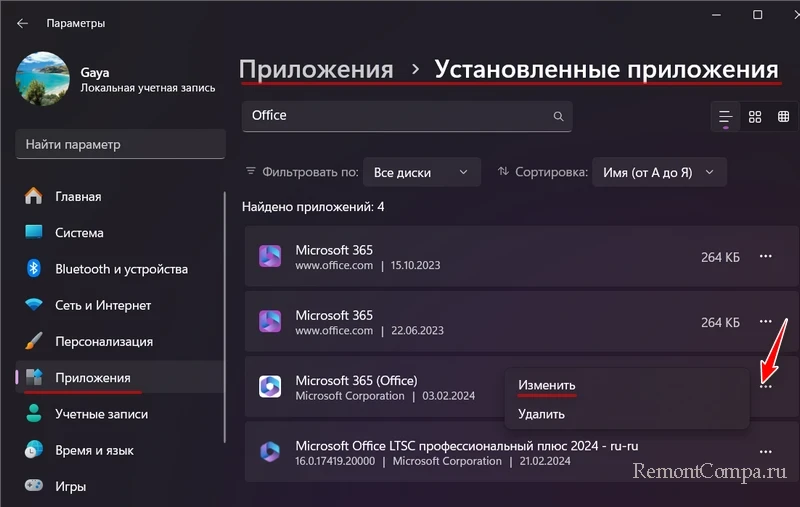Click the app search field containing Office
800x507 pixels.
pos(407,116)
